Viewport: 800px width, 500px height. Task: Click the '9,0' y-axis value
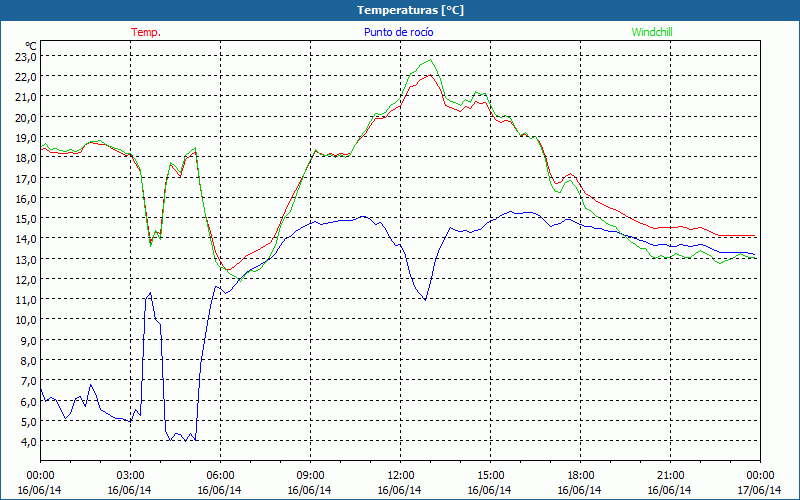coord(29,340)
